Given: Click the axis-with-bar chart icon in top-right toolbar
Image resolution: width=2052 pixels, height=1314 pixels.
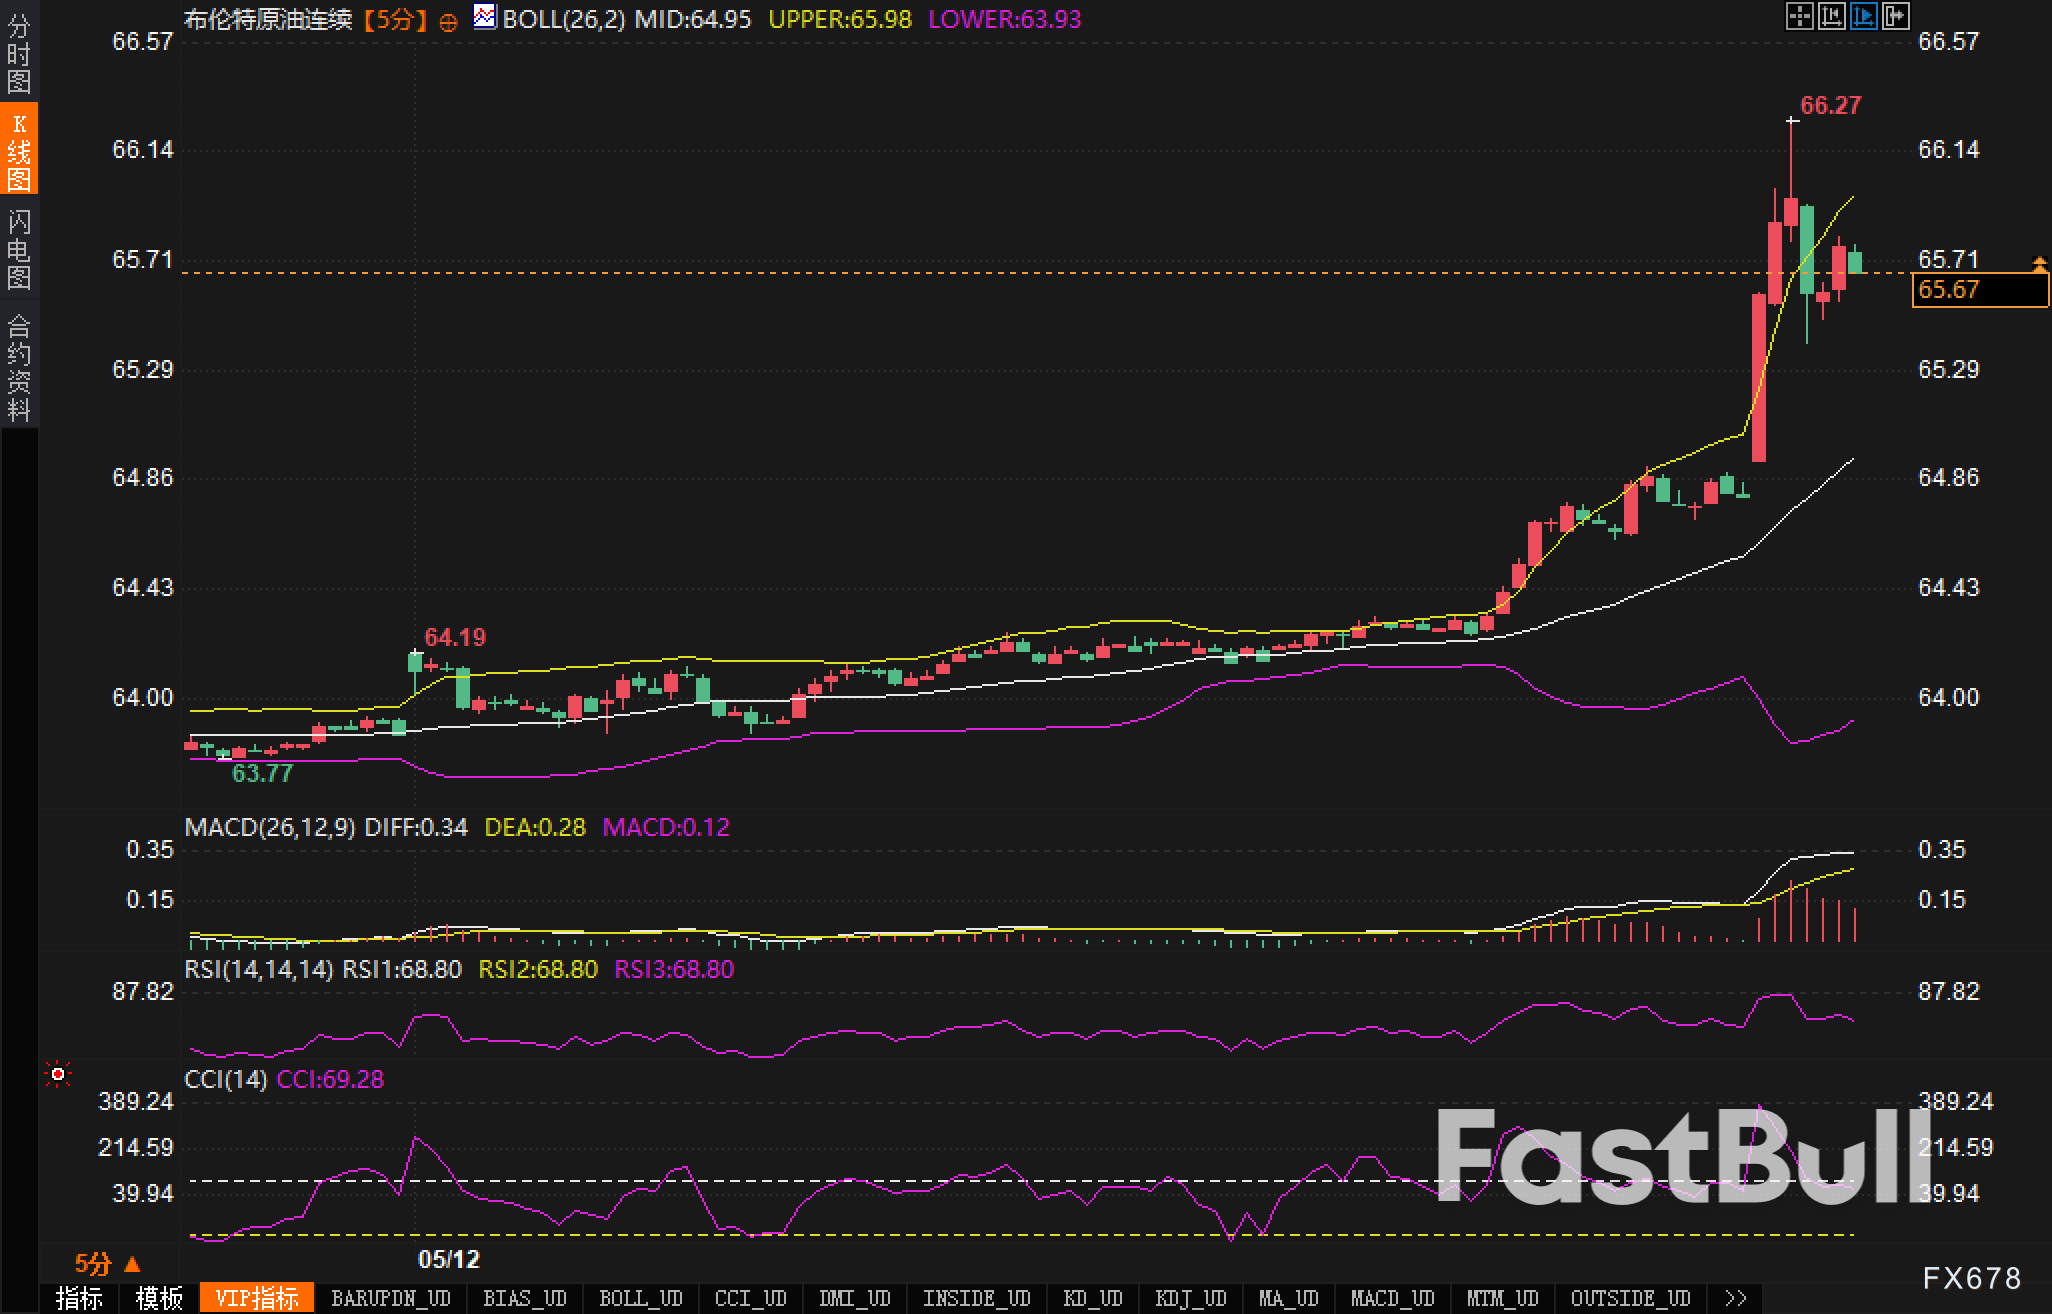Looking at the screenshot, I should click(1831, 16).
